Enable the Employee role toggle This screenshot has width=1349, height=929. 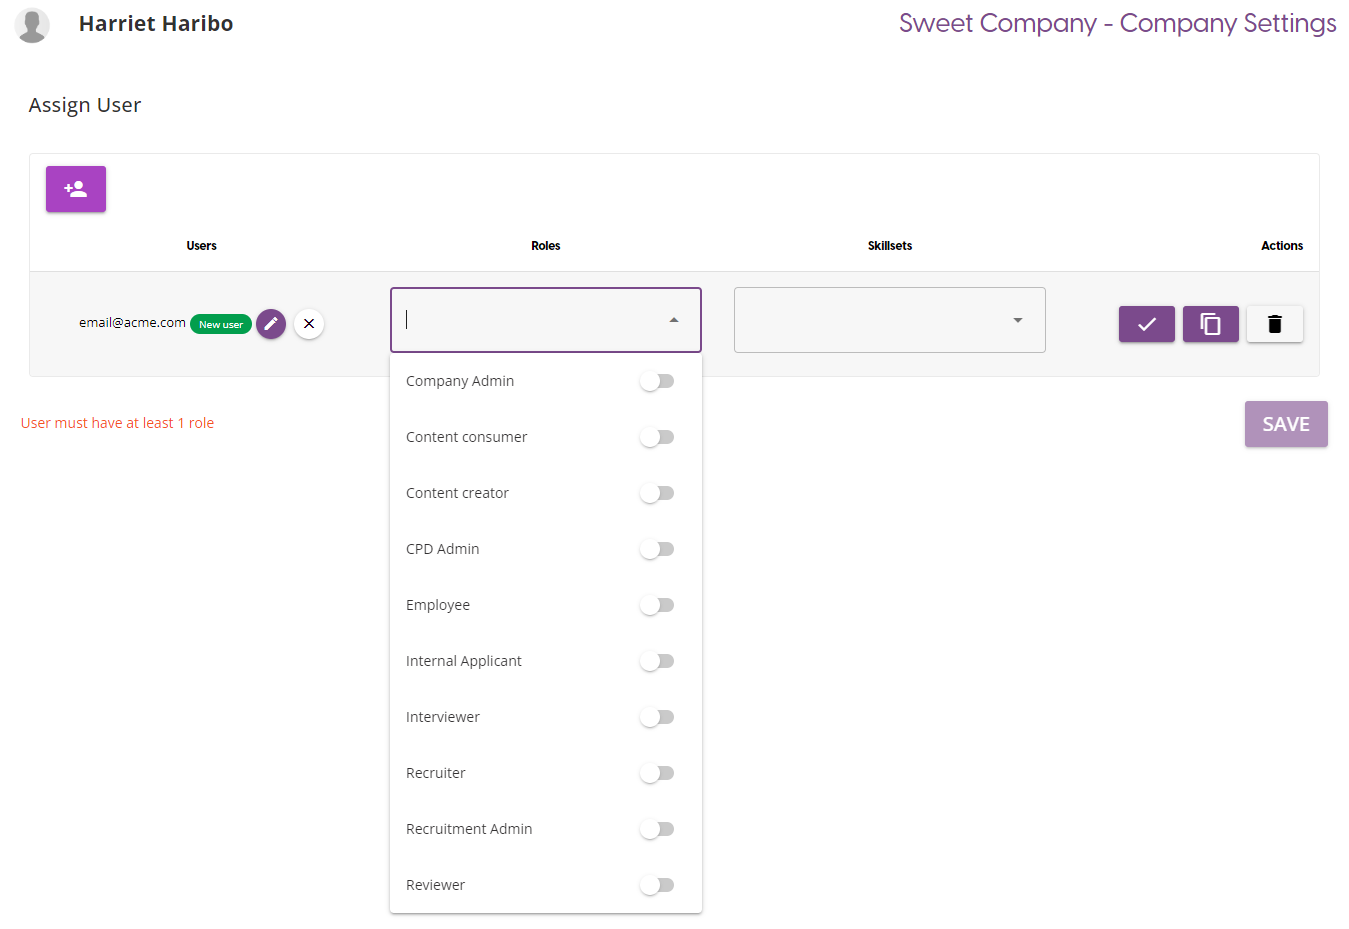coord(657,605)
